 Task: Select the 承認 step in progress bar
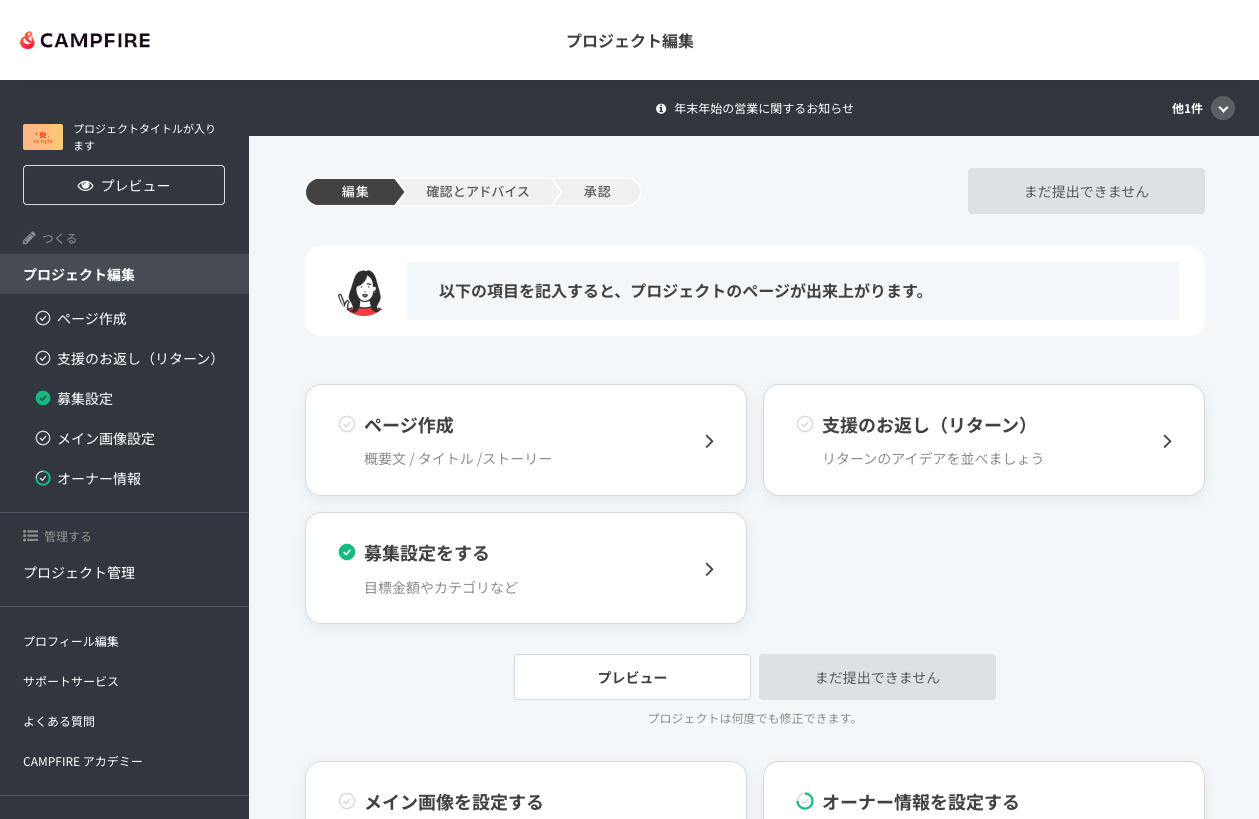[x=597, y=192]
